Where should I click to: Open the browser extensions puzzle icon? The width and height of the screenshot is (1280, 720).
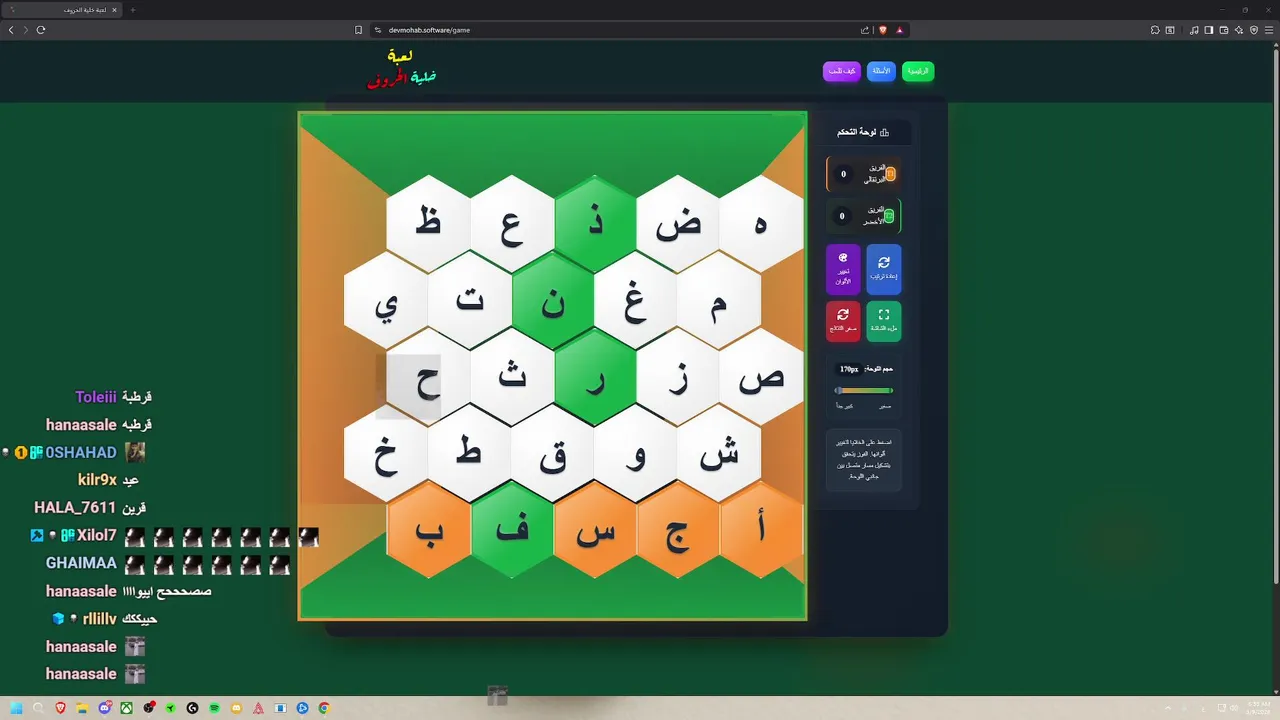click(1155, 30)
